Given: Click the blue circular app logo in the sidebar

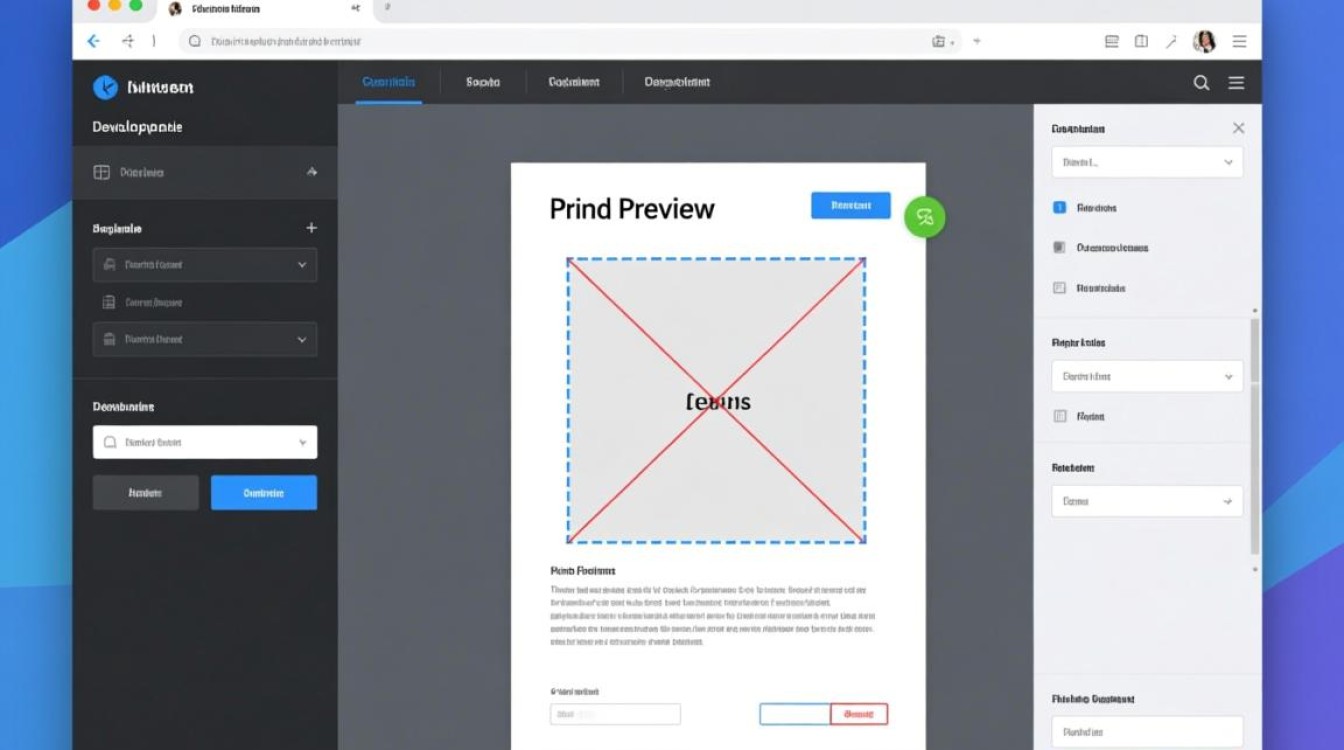Looking at the screenshot, I should [105, 87].
